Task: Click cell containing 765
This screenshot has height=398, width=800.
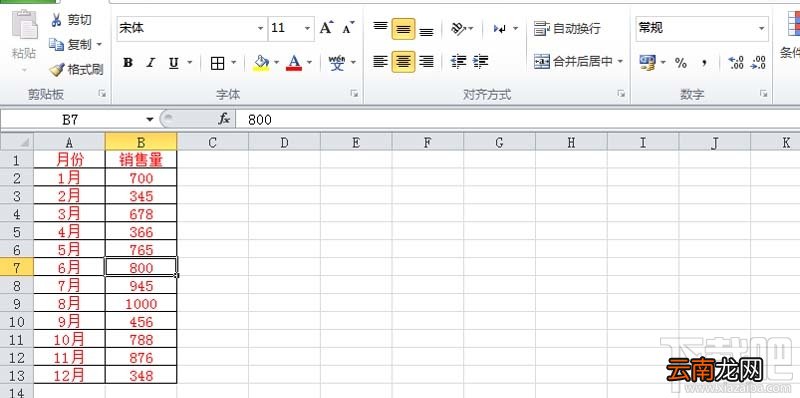Action: pos(141,250)
